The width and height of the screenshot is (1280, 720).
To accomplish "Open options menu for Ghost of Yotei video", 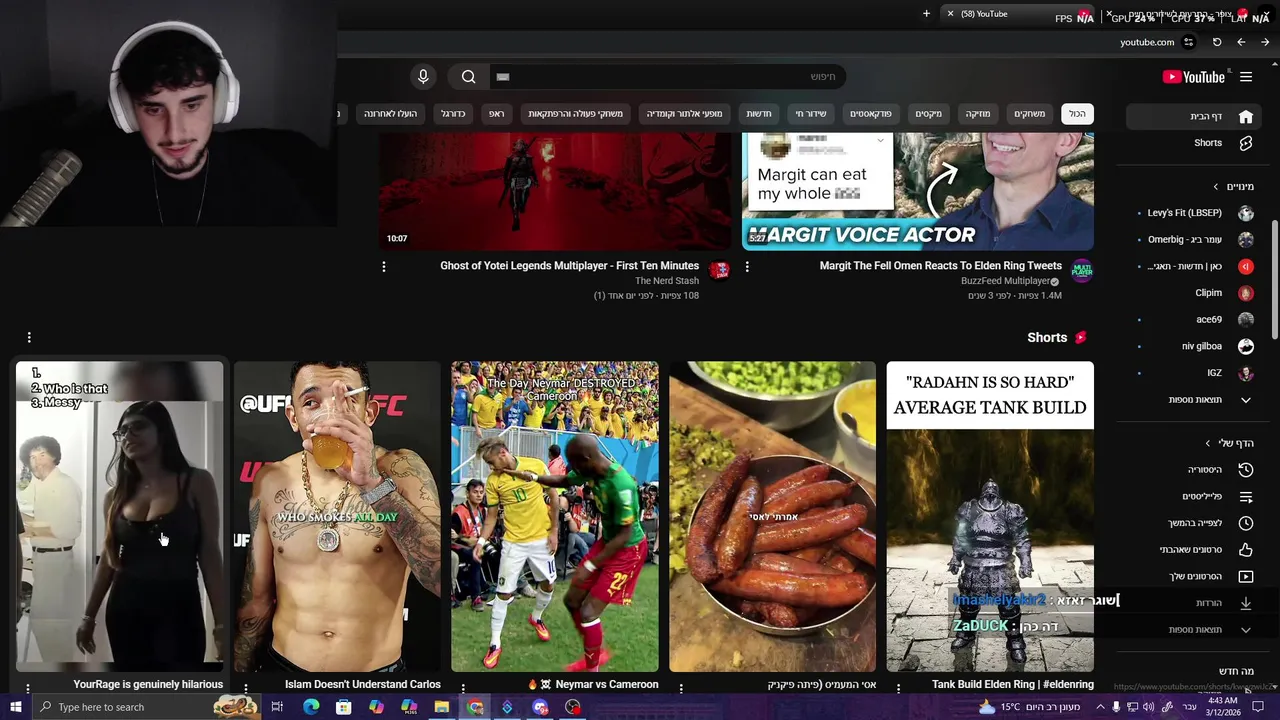I will click(x=384, y=267).
